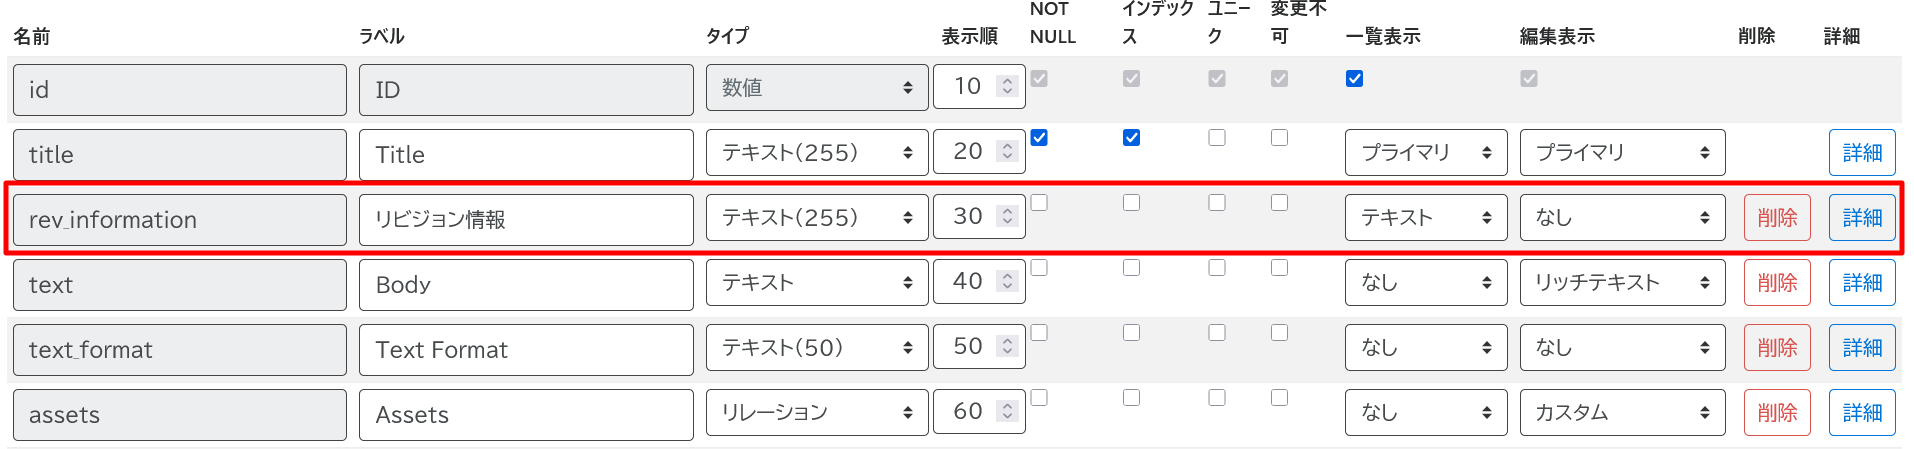Check NOT NULL checkbox for rev_information row

(1039, 203)
